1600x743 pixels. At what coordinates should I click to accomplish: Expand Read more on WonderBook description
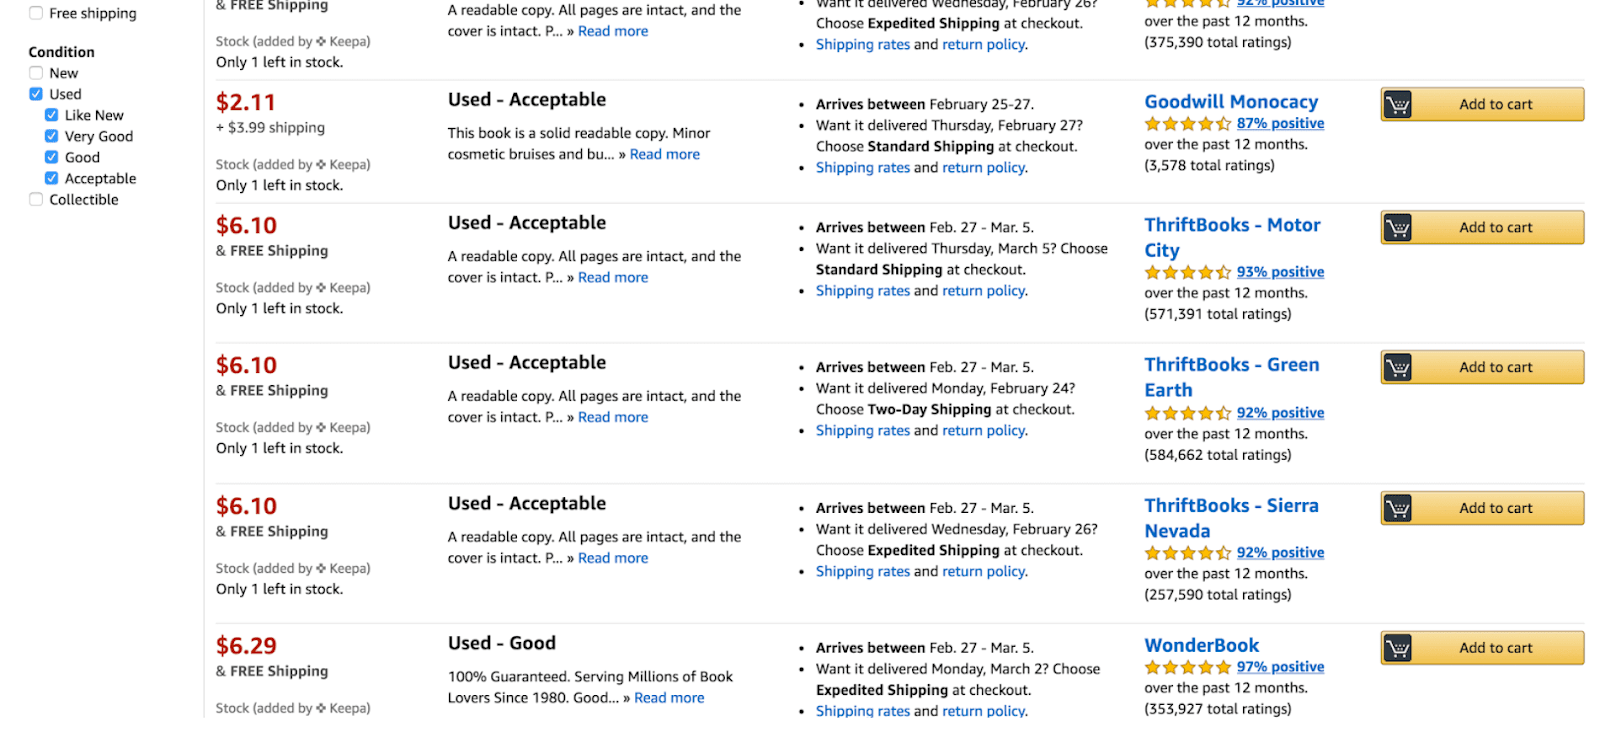click(x=669, y=698)
